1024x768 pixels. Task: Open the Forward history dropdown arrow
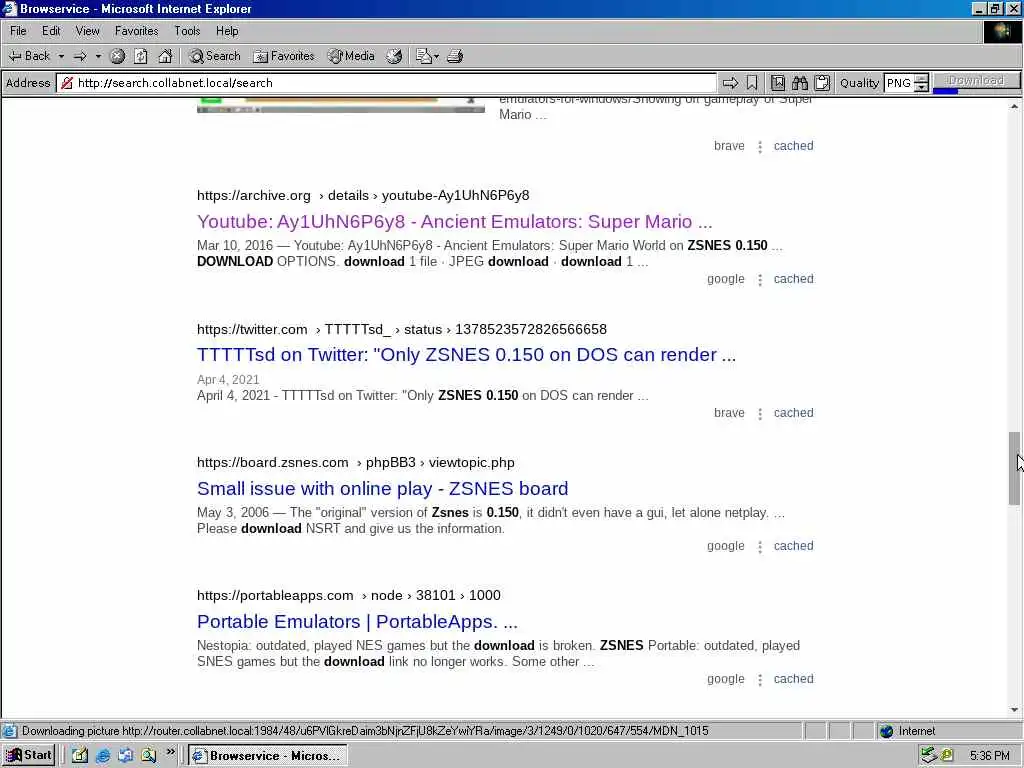(98, 56)
